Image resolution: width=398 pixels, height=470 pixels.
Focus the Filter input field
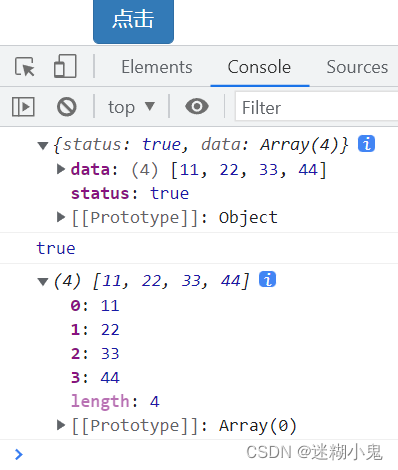click(316, 107)
